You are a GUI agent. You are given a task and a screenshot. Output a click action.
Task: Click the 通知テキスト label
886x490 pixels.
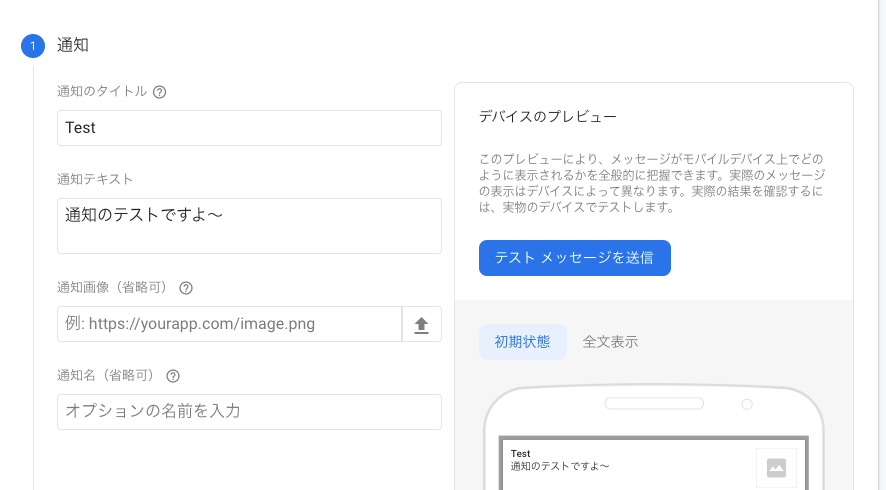95,179
